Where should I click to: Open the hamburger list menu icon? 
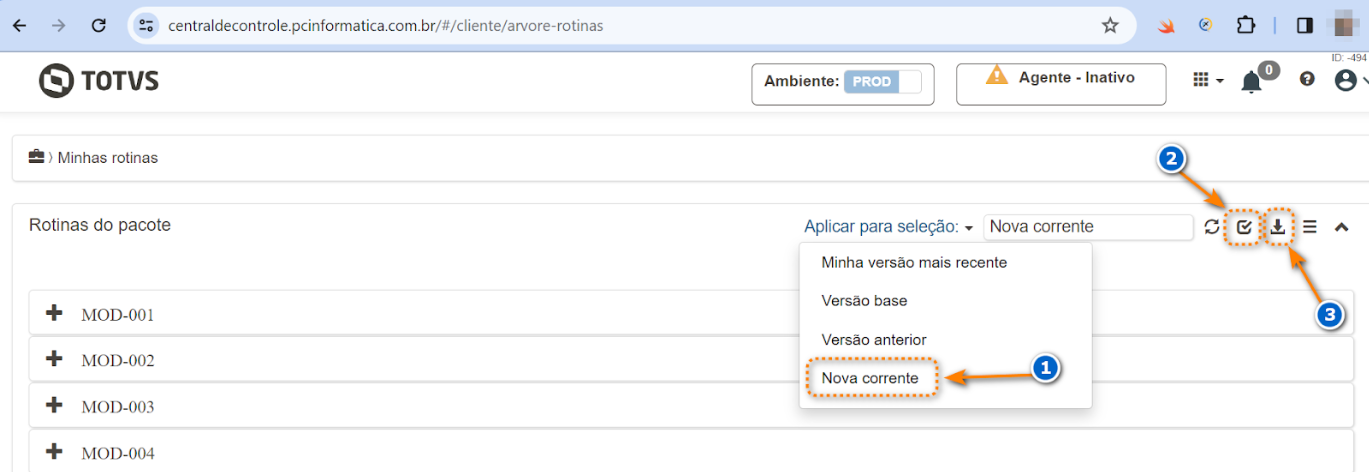coord(1310,227)
